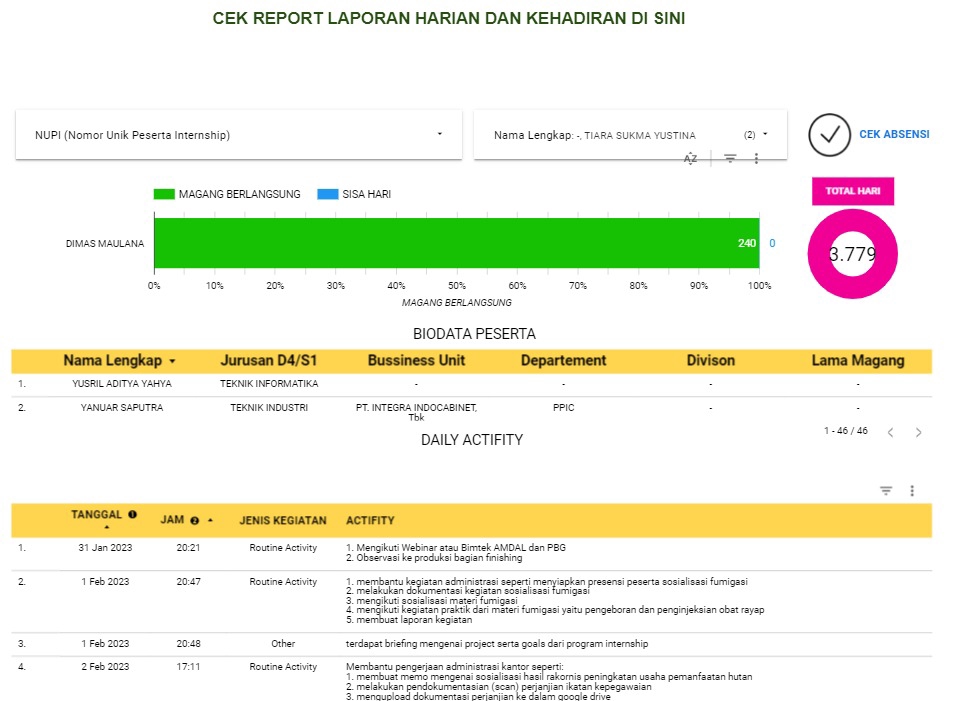This screenshot has width=957, height=701.
Task: Click the A-Z sort icon above the name filter
Action: (x=690, y=157)
